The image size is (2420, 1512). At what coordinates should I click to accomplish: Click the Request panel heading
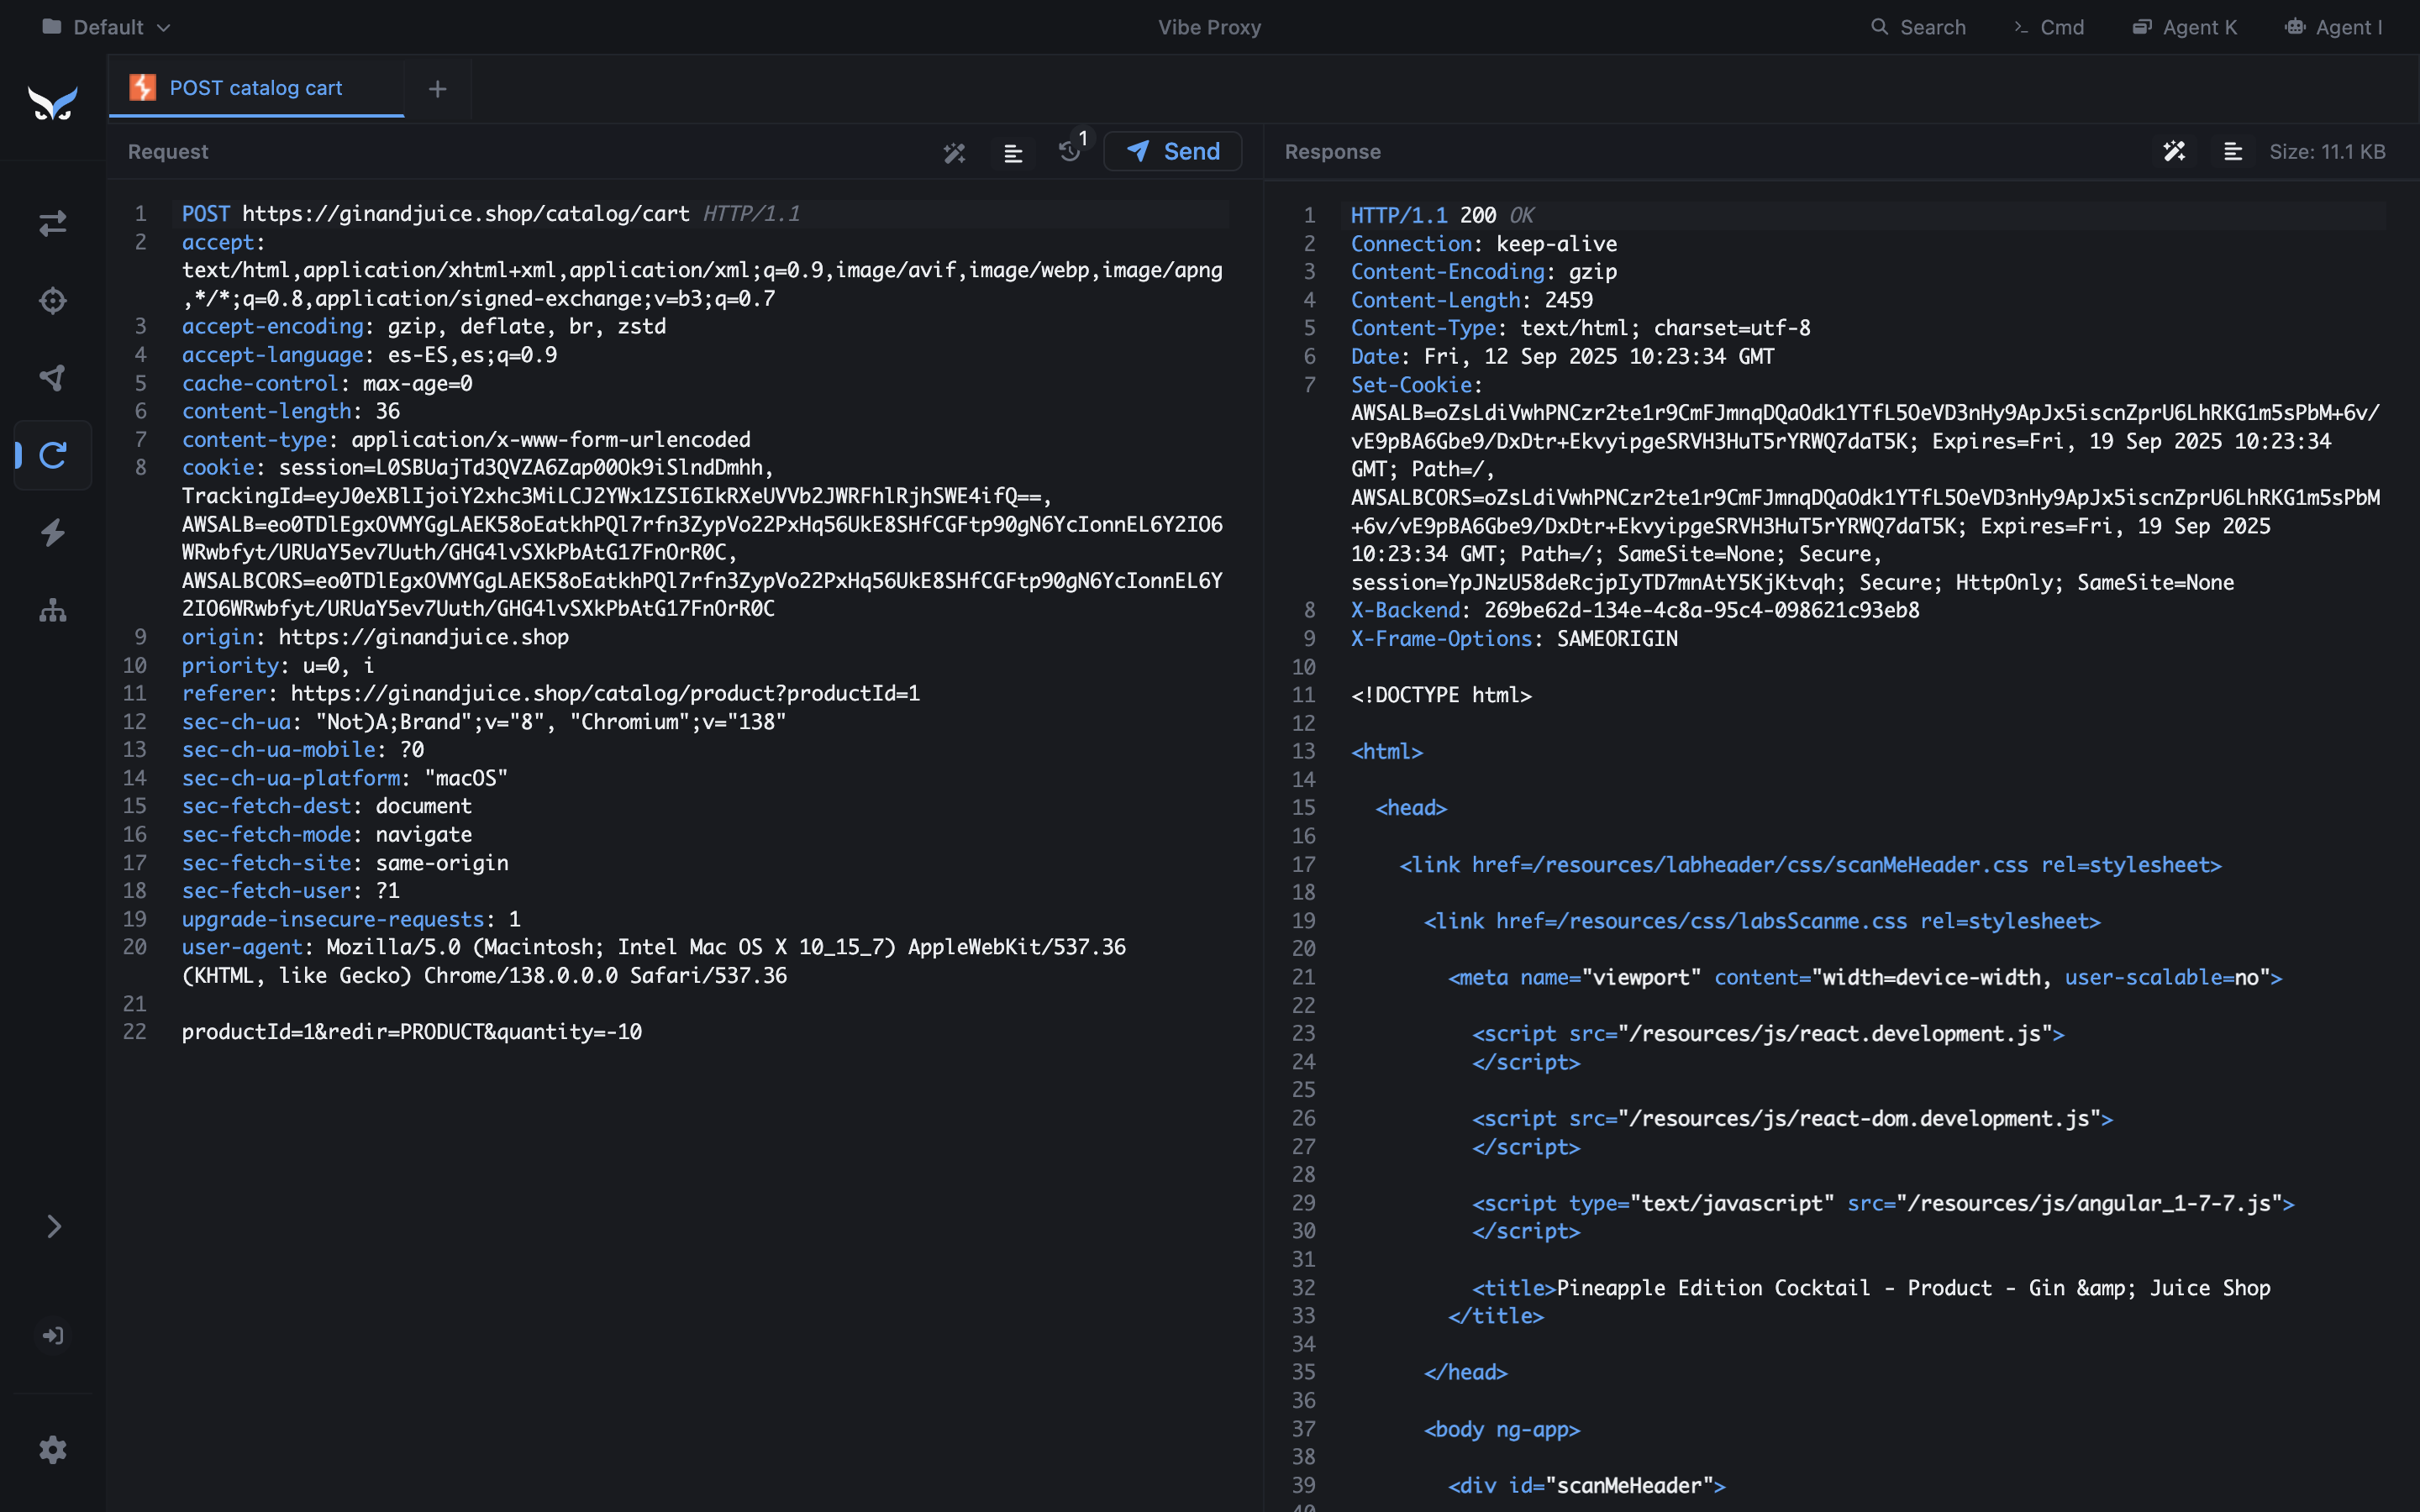click(168, 152)
